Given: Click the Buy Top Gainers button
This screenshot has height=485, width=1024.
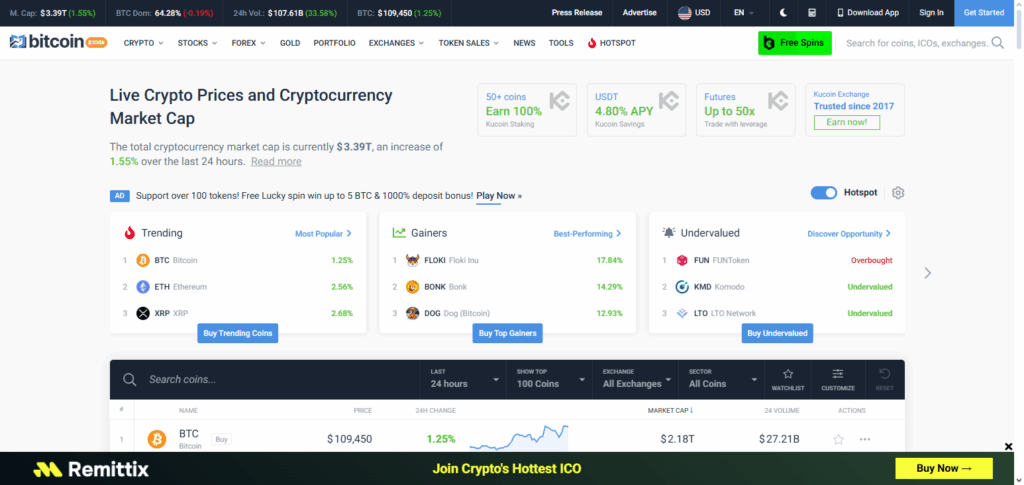Looking at the screenshot, I should (x=507, y=333).
